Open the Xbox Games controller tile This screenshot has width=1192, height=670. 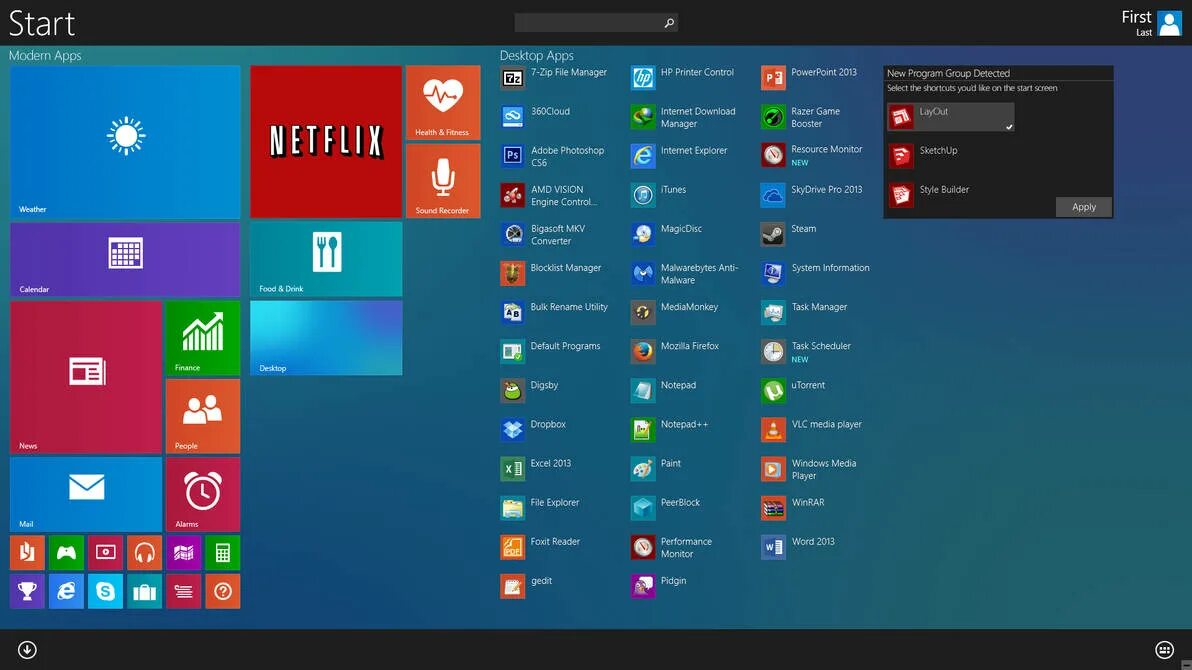(66, 553)
